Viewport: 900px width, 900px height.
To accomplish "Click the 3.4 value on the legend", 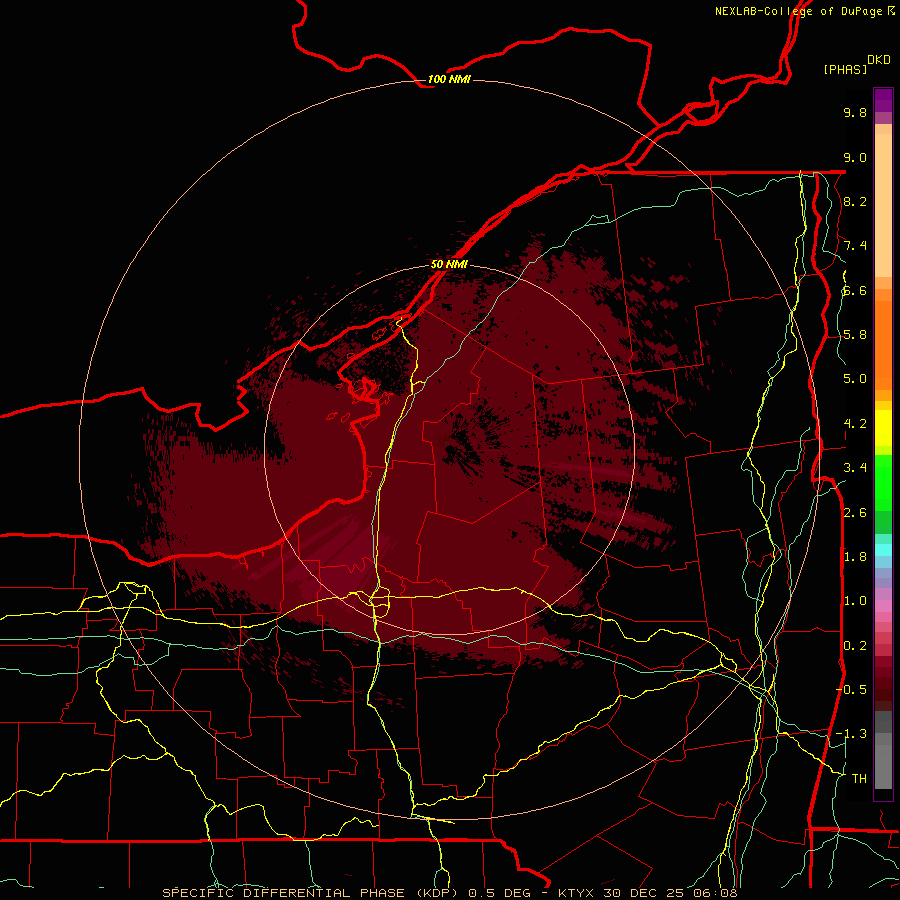I will click(x=855, y=468).
